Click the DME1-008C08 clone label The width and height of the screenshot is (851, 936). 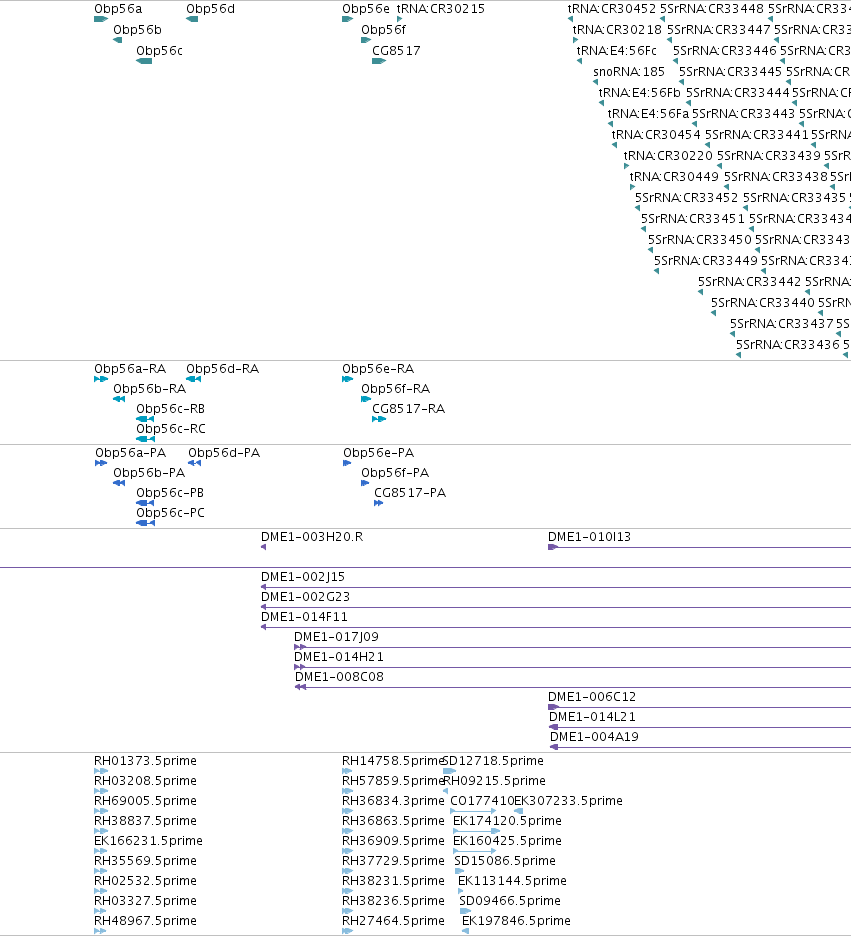tap(340, 677)
